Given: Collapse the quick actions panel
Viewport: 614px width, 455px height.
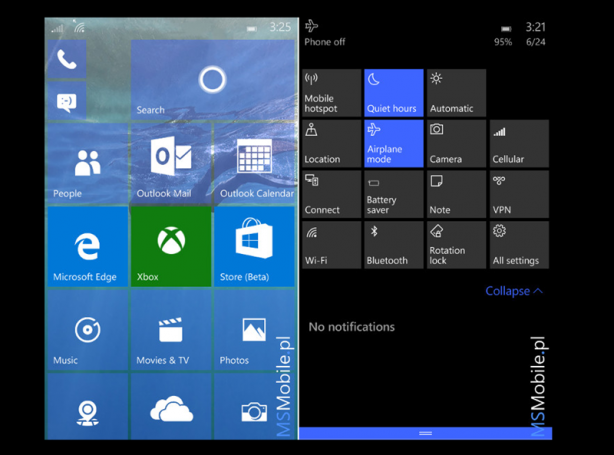Looking at the screenshot, I should tap(514, 291).
